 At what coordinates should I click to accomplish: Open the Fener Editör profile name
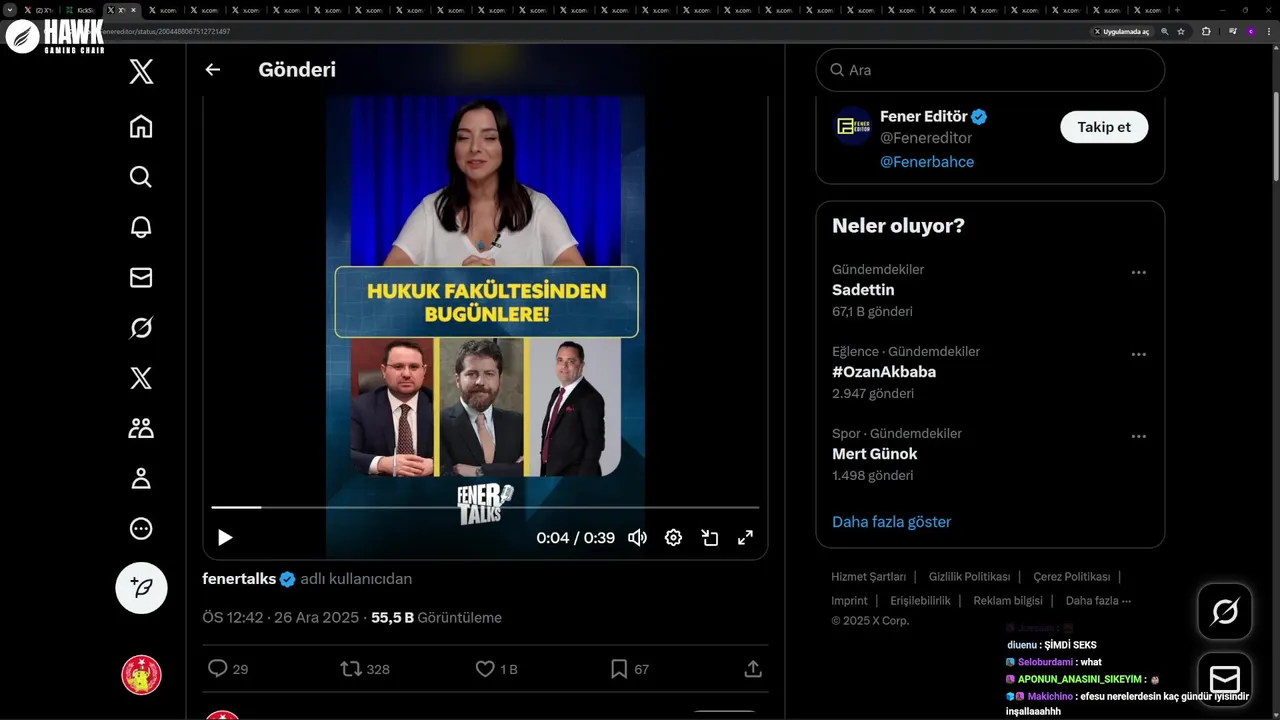923,116
